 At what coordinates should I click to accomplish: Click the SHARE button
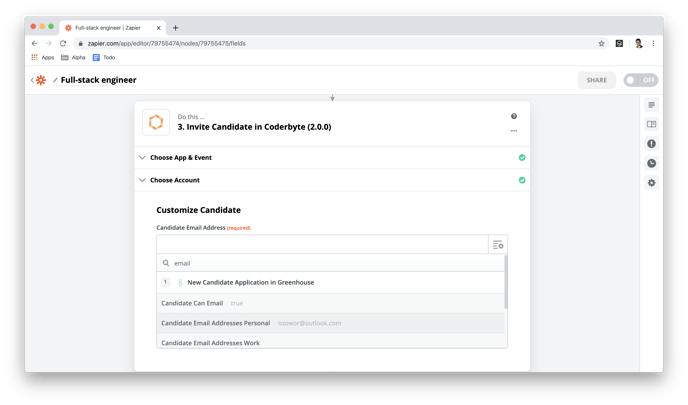click(597, 80)
